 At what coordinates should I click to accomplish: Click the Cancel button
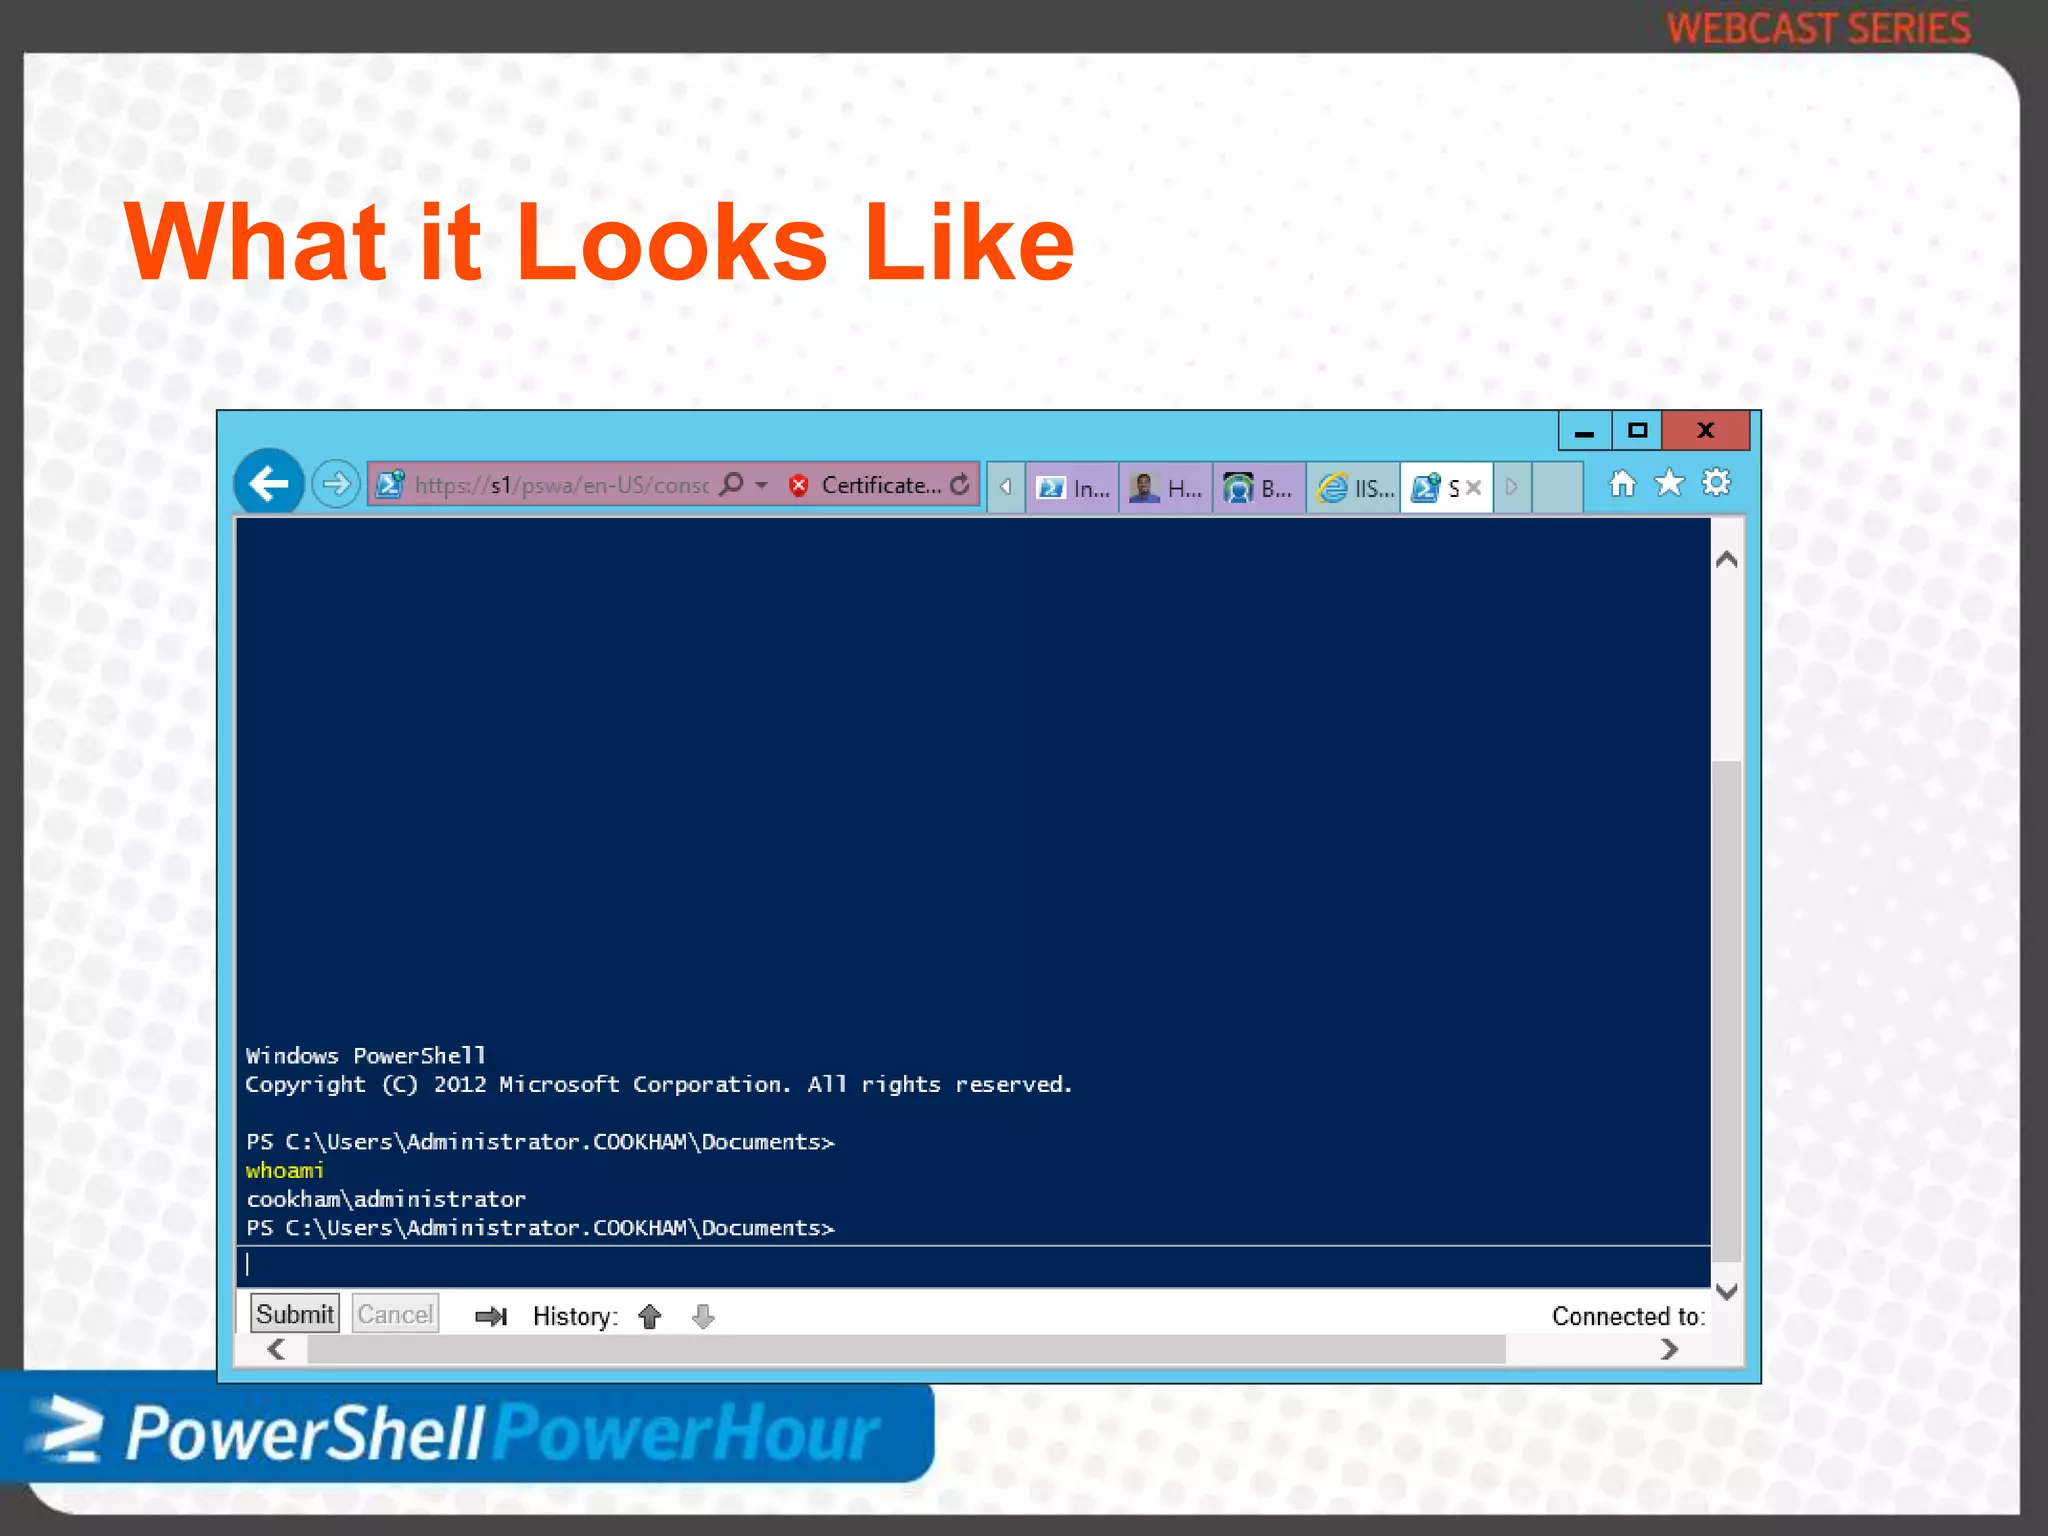pos(395,1314)
